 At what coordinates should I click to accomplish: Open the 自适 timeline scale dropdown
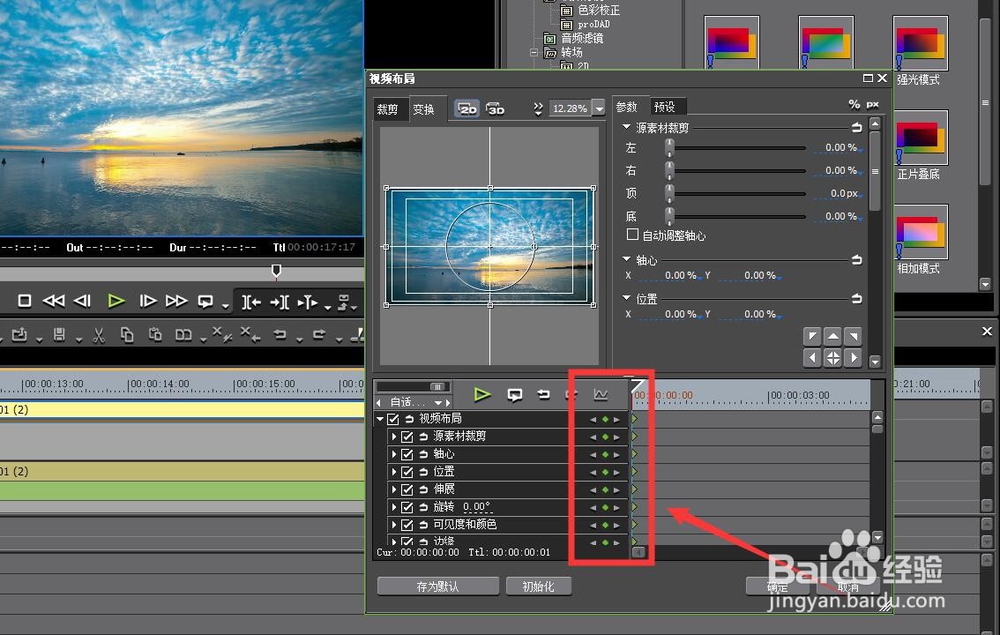pos(438,403)
